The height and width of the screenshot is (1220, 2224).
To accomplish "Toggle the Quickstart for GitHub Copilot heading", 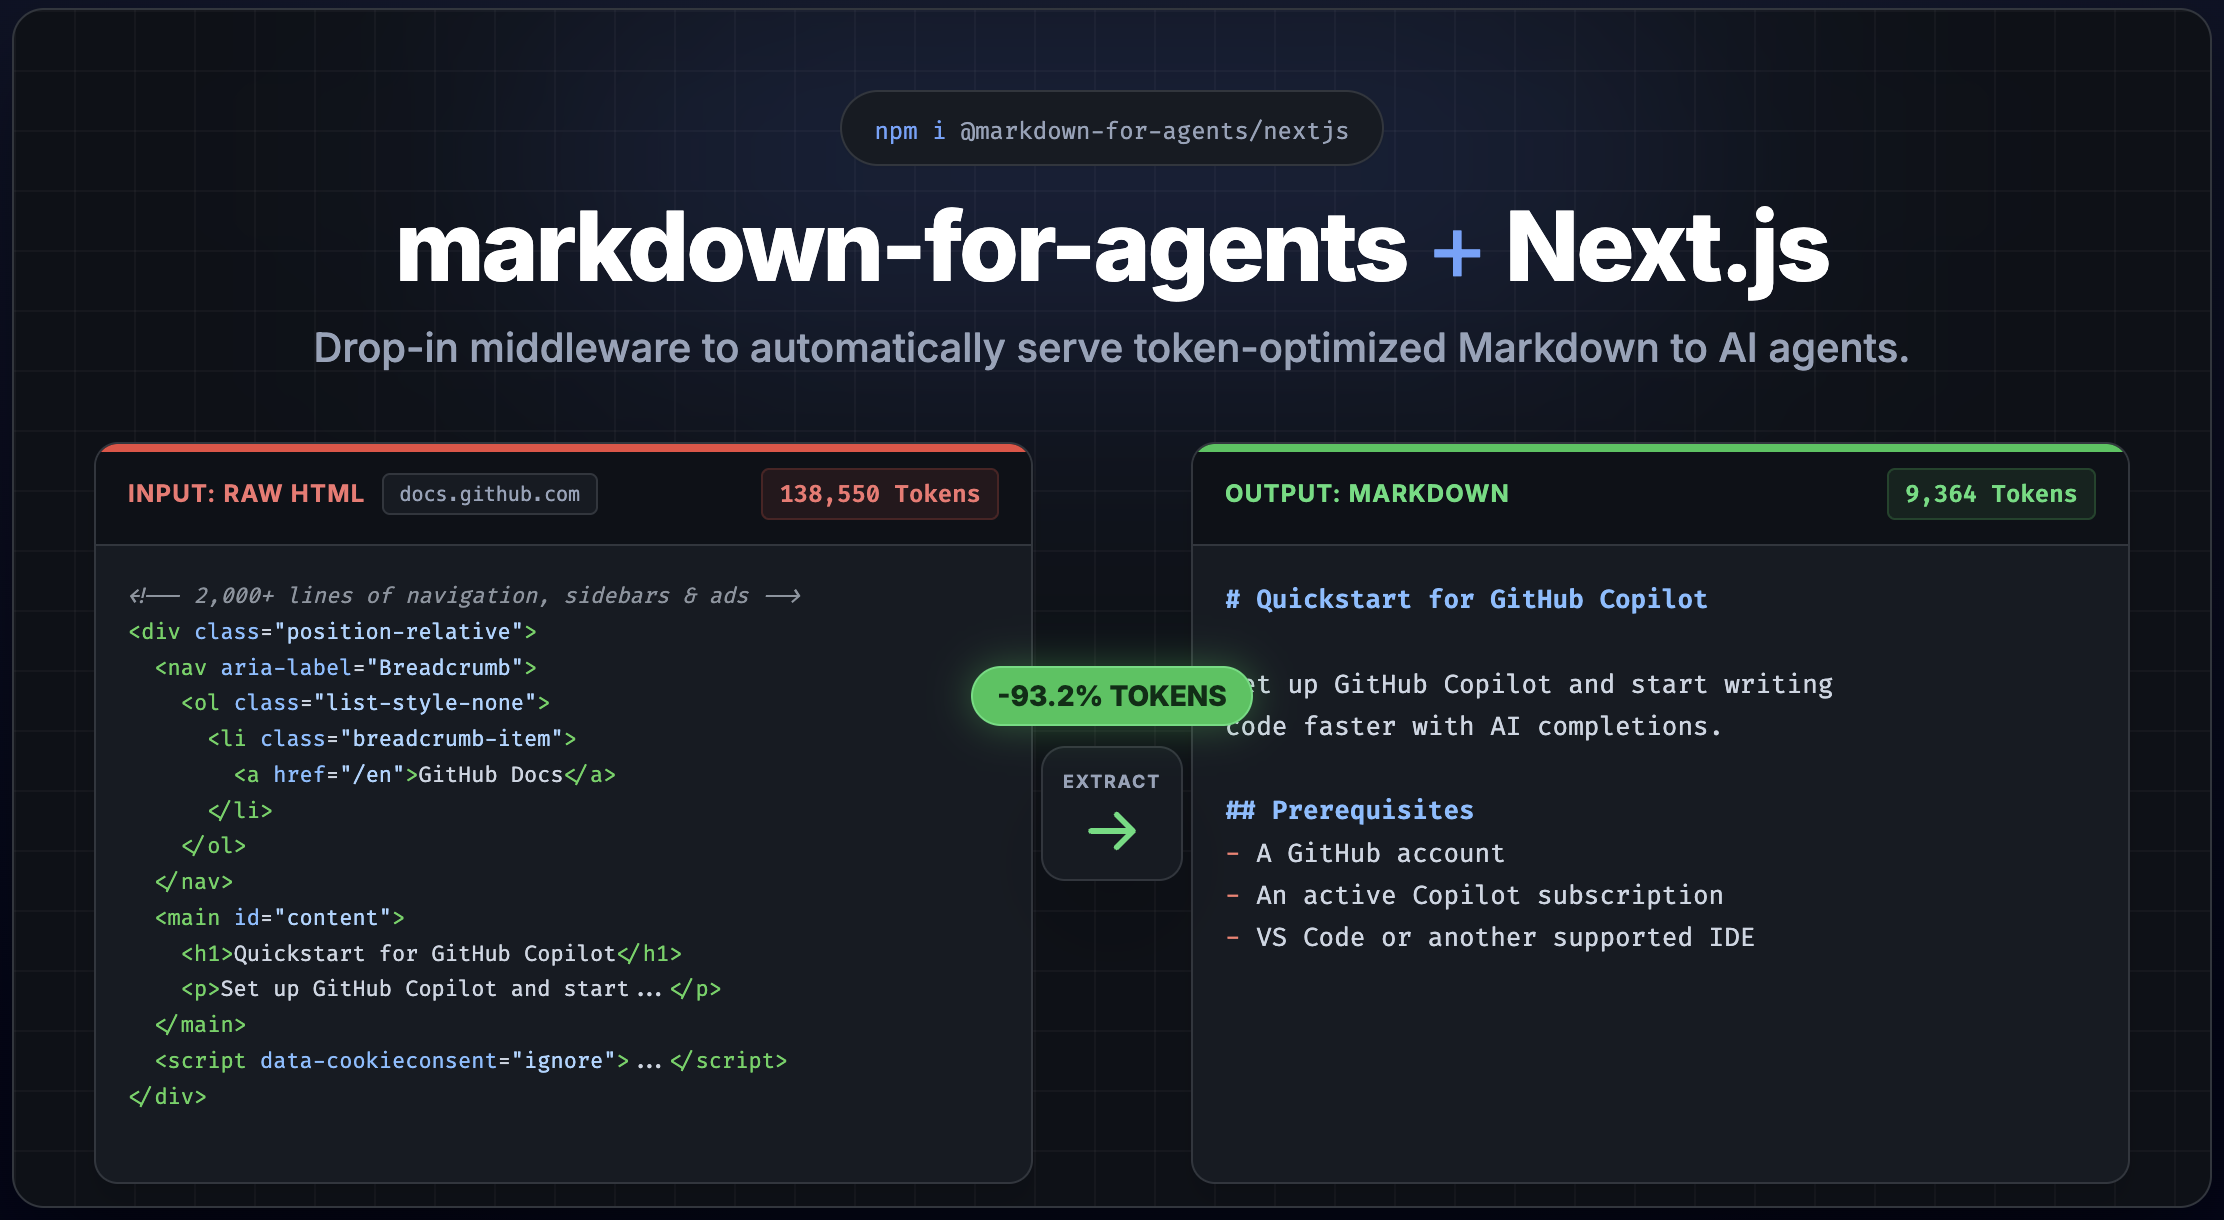I will tap(1466, 599).
